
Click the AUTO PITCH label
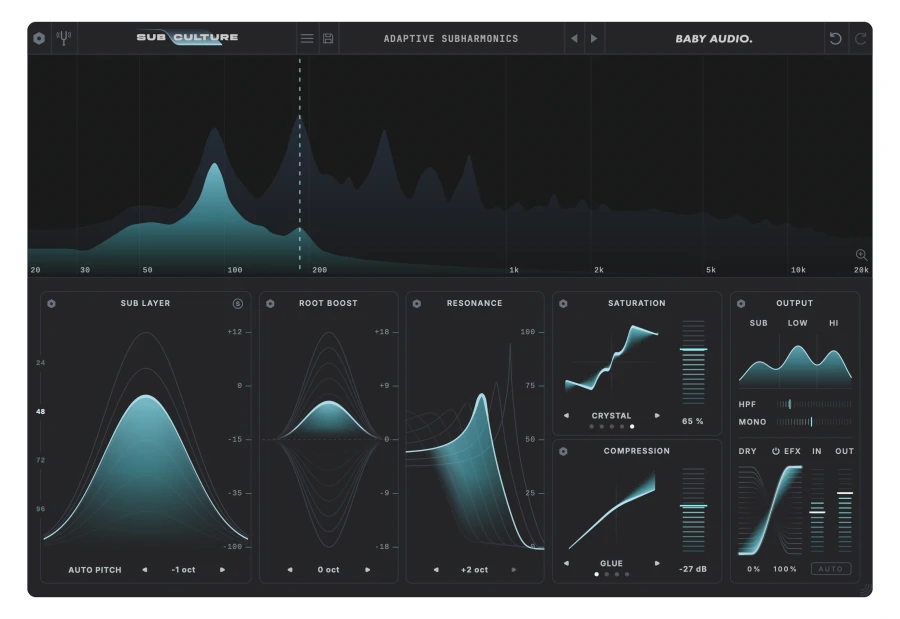click(x=95, y=570)
